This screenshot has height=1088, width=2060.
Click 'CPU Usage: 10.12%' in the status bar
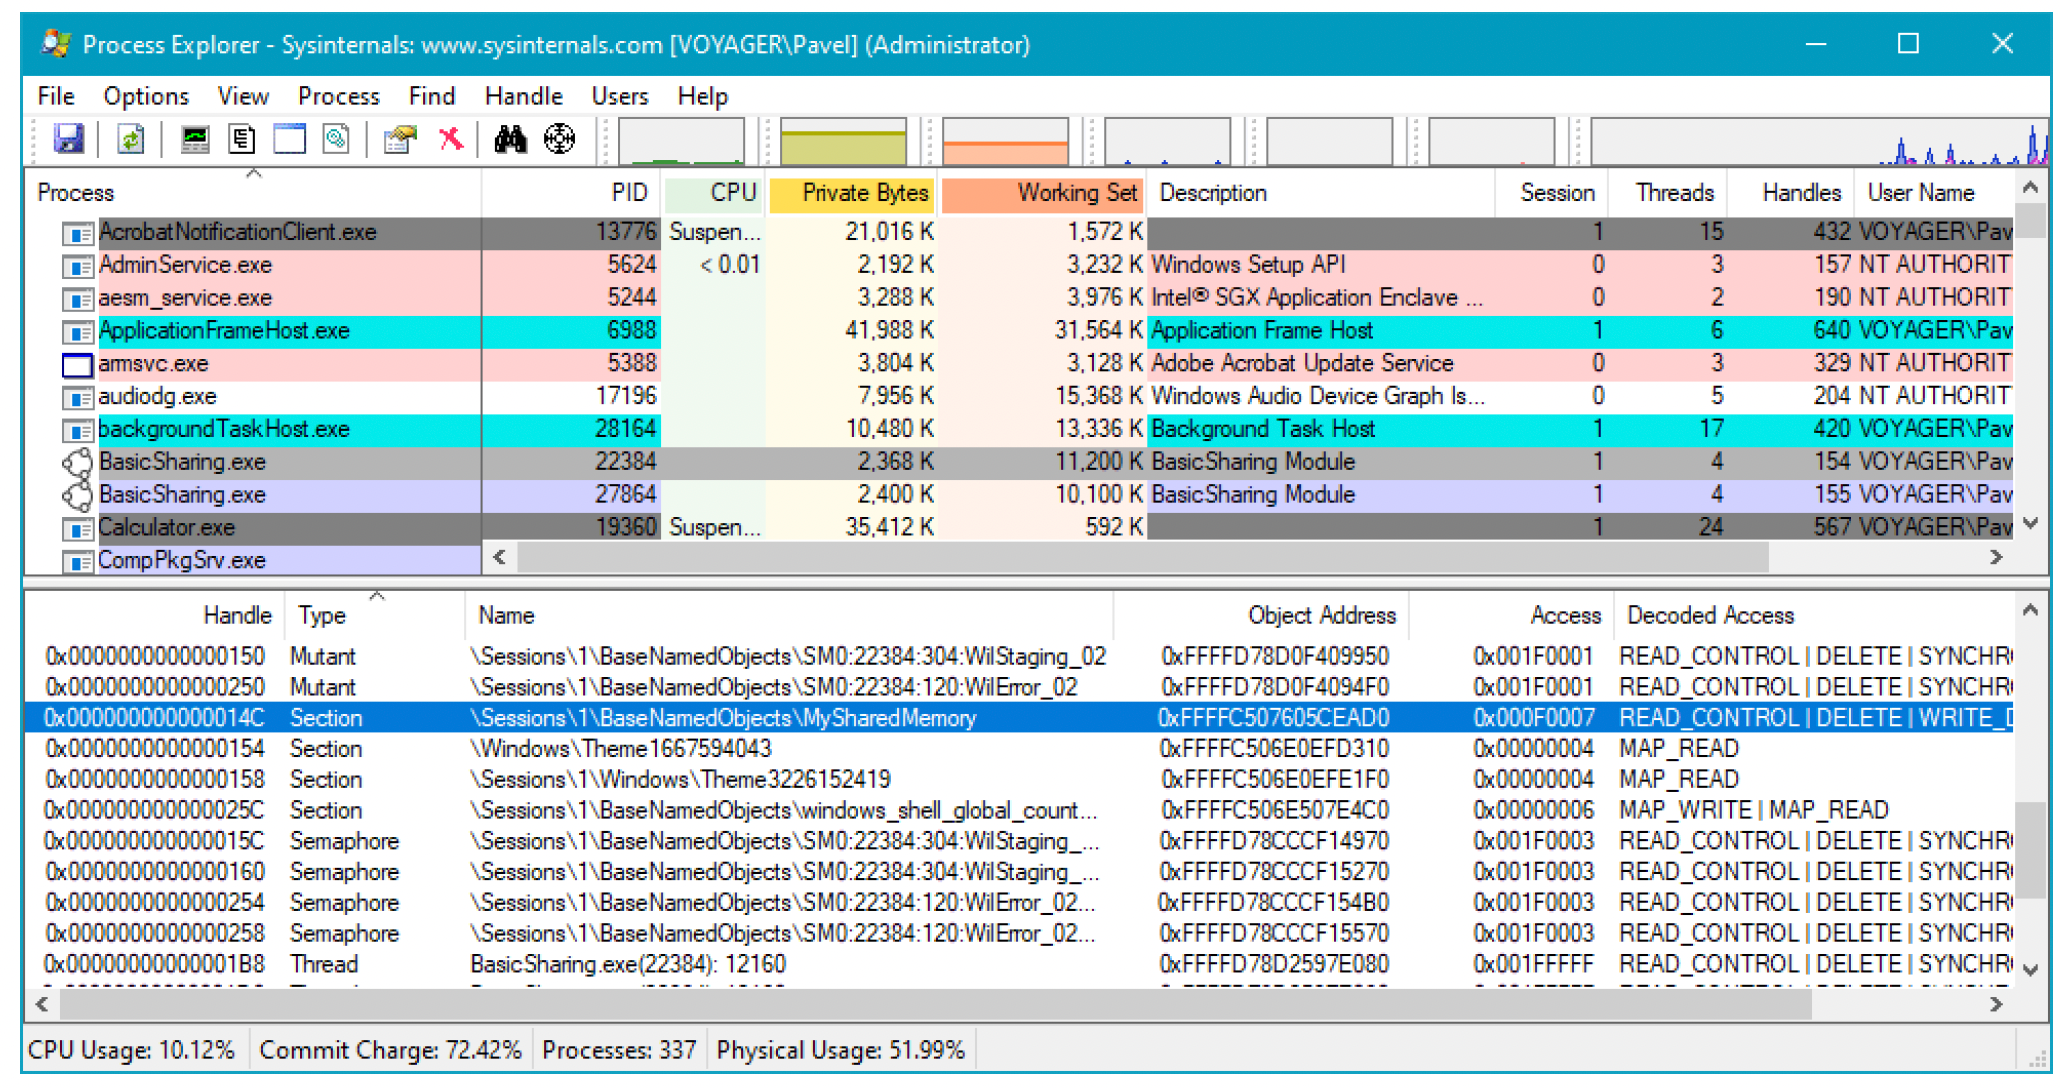(x=131, y=1050)
